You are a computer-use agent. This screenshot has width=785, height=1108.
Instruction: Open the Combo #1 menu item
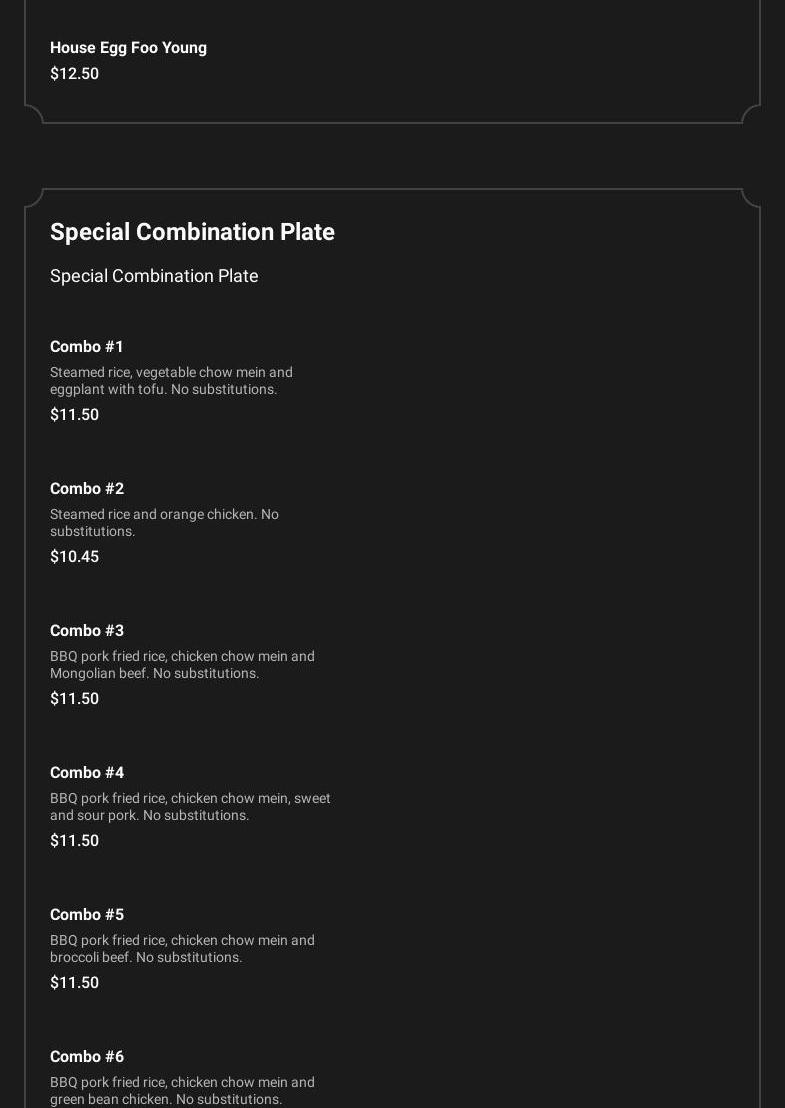[x=87, y=347]
